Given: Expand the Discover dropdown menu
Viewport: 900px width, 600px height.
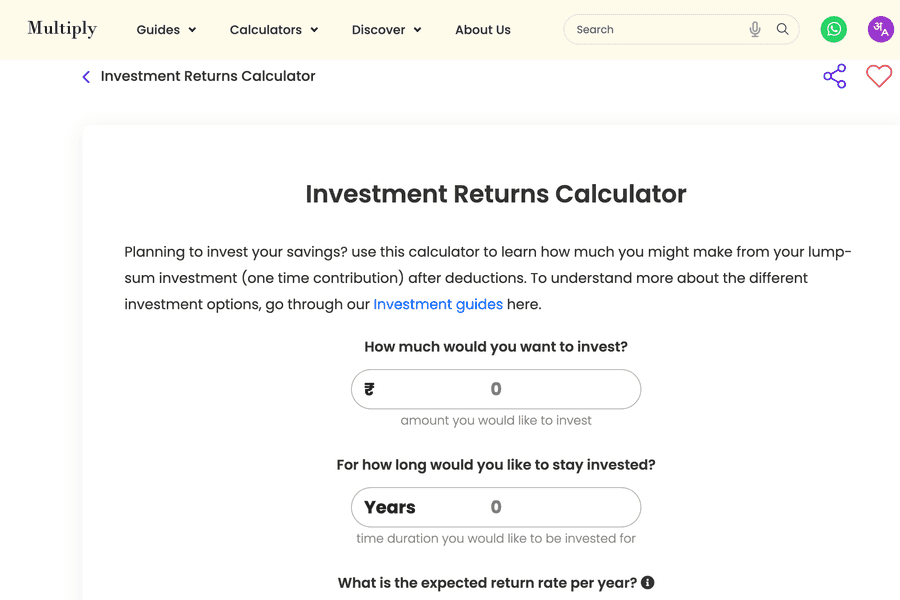Looking at the screenshot, I should 386,30.
